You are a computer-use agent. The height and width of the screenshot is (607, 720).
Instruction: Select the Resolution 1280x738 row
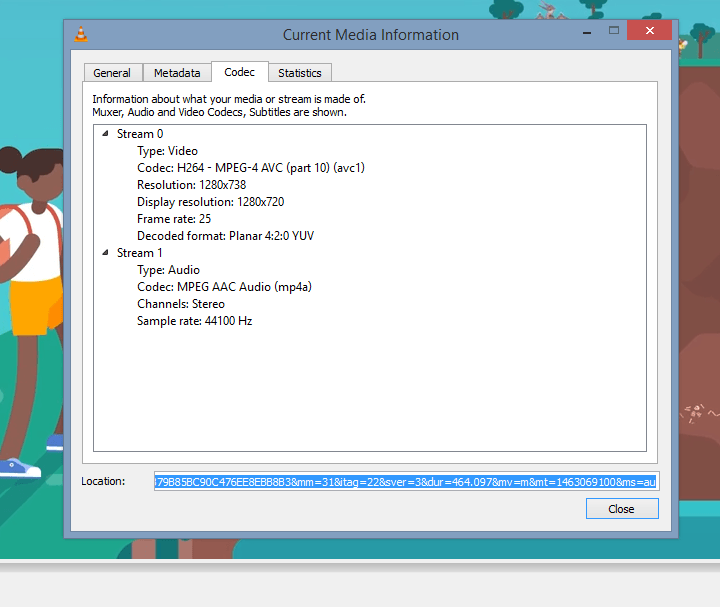point(191,185)
